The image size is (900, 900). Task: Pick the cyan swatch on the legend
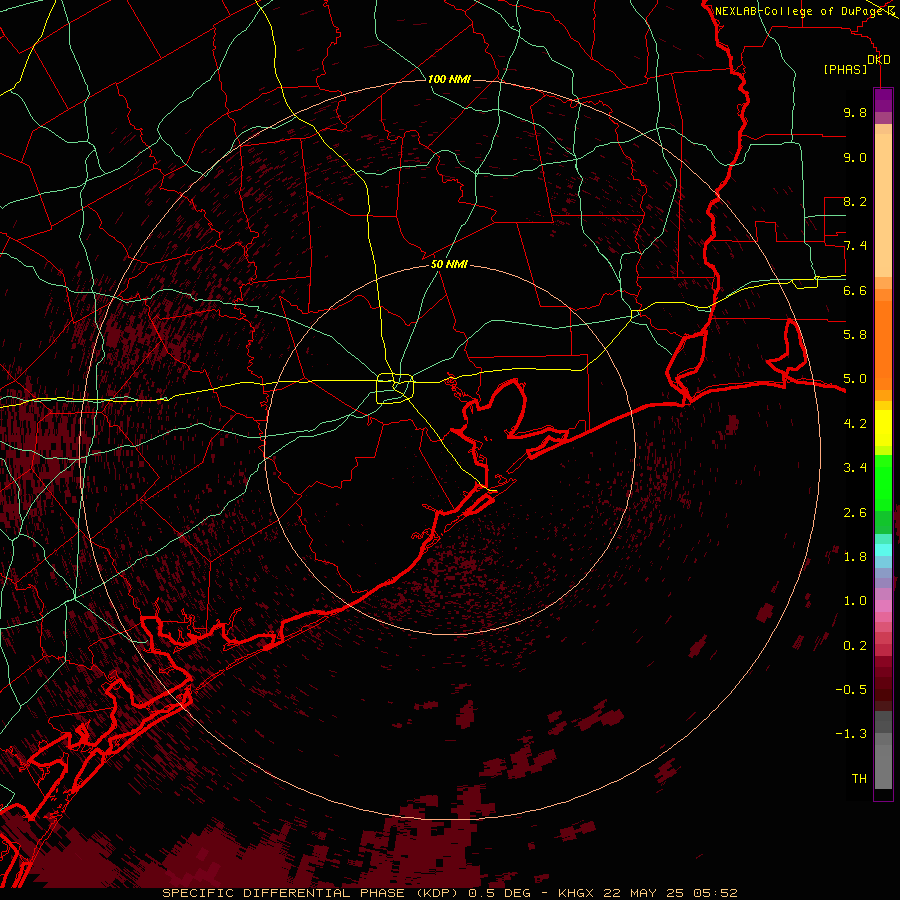click(x=883, y=550)
